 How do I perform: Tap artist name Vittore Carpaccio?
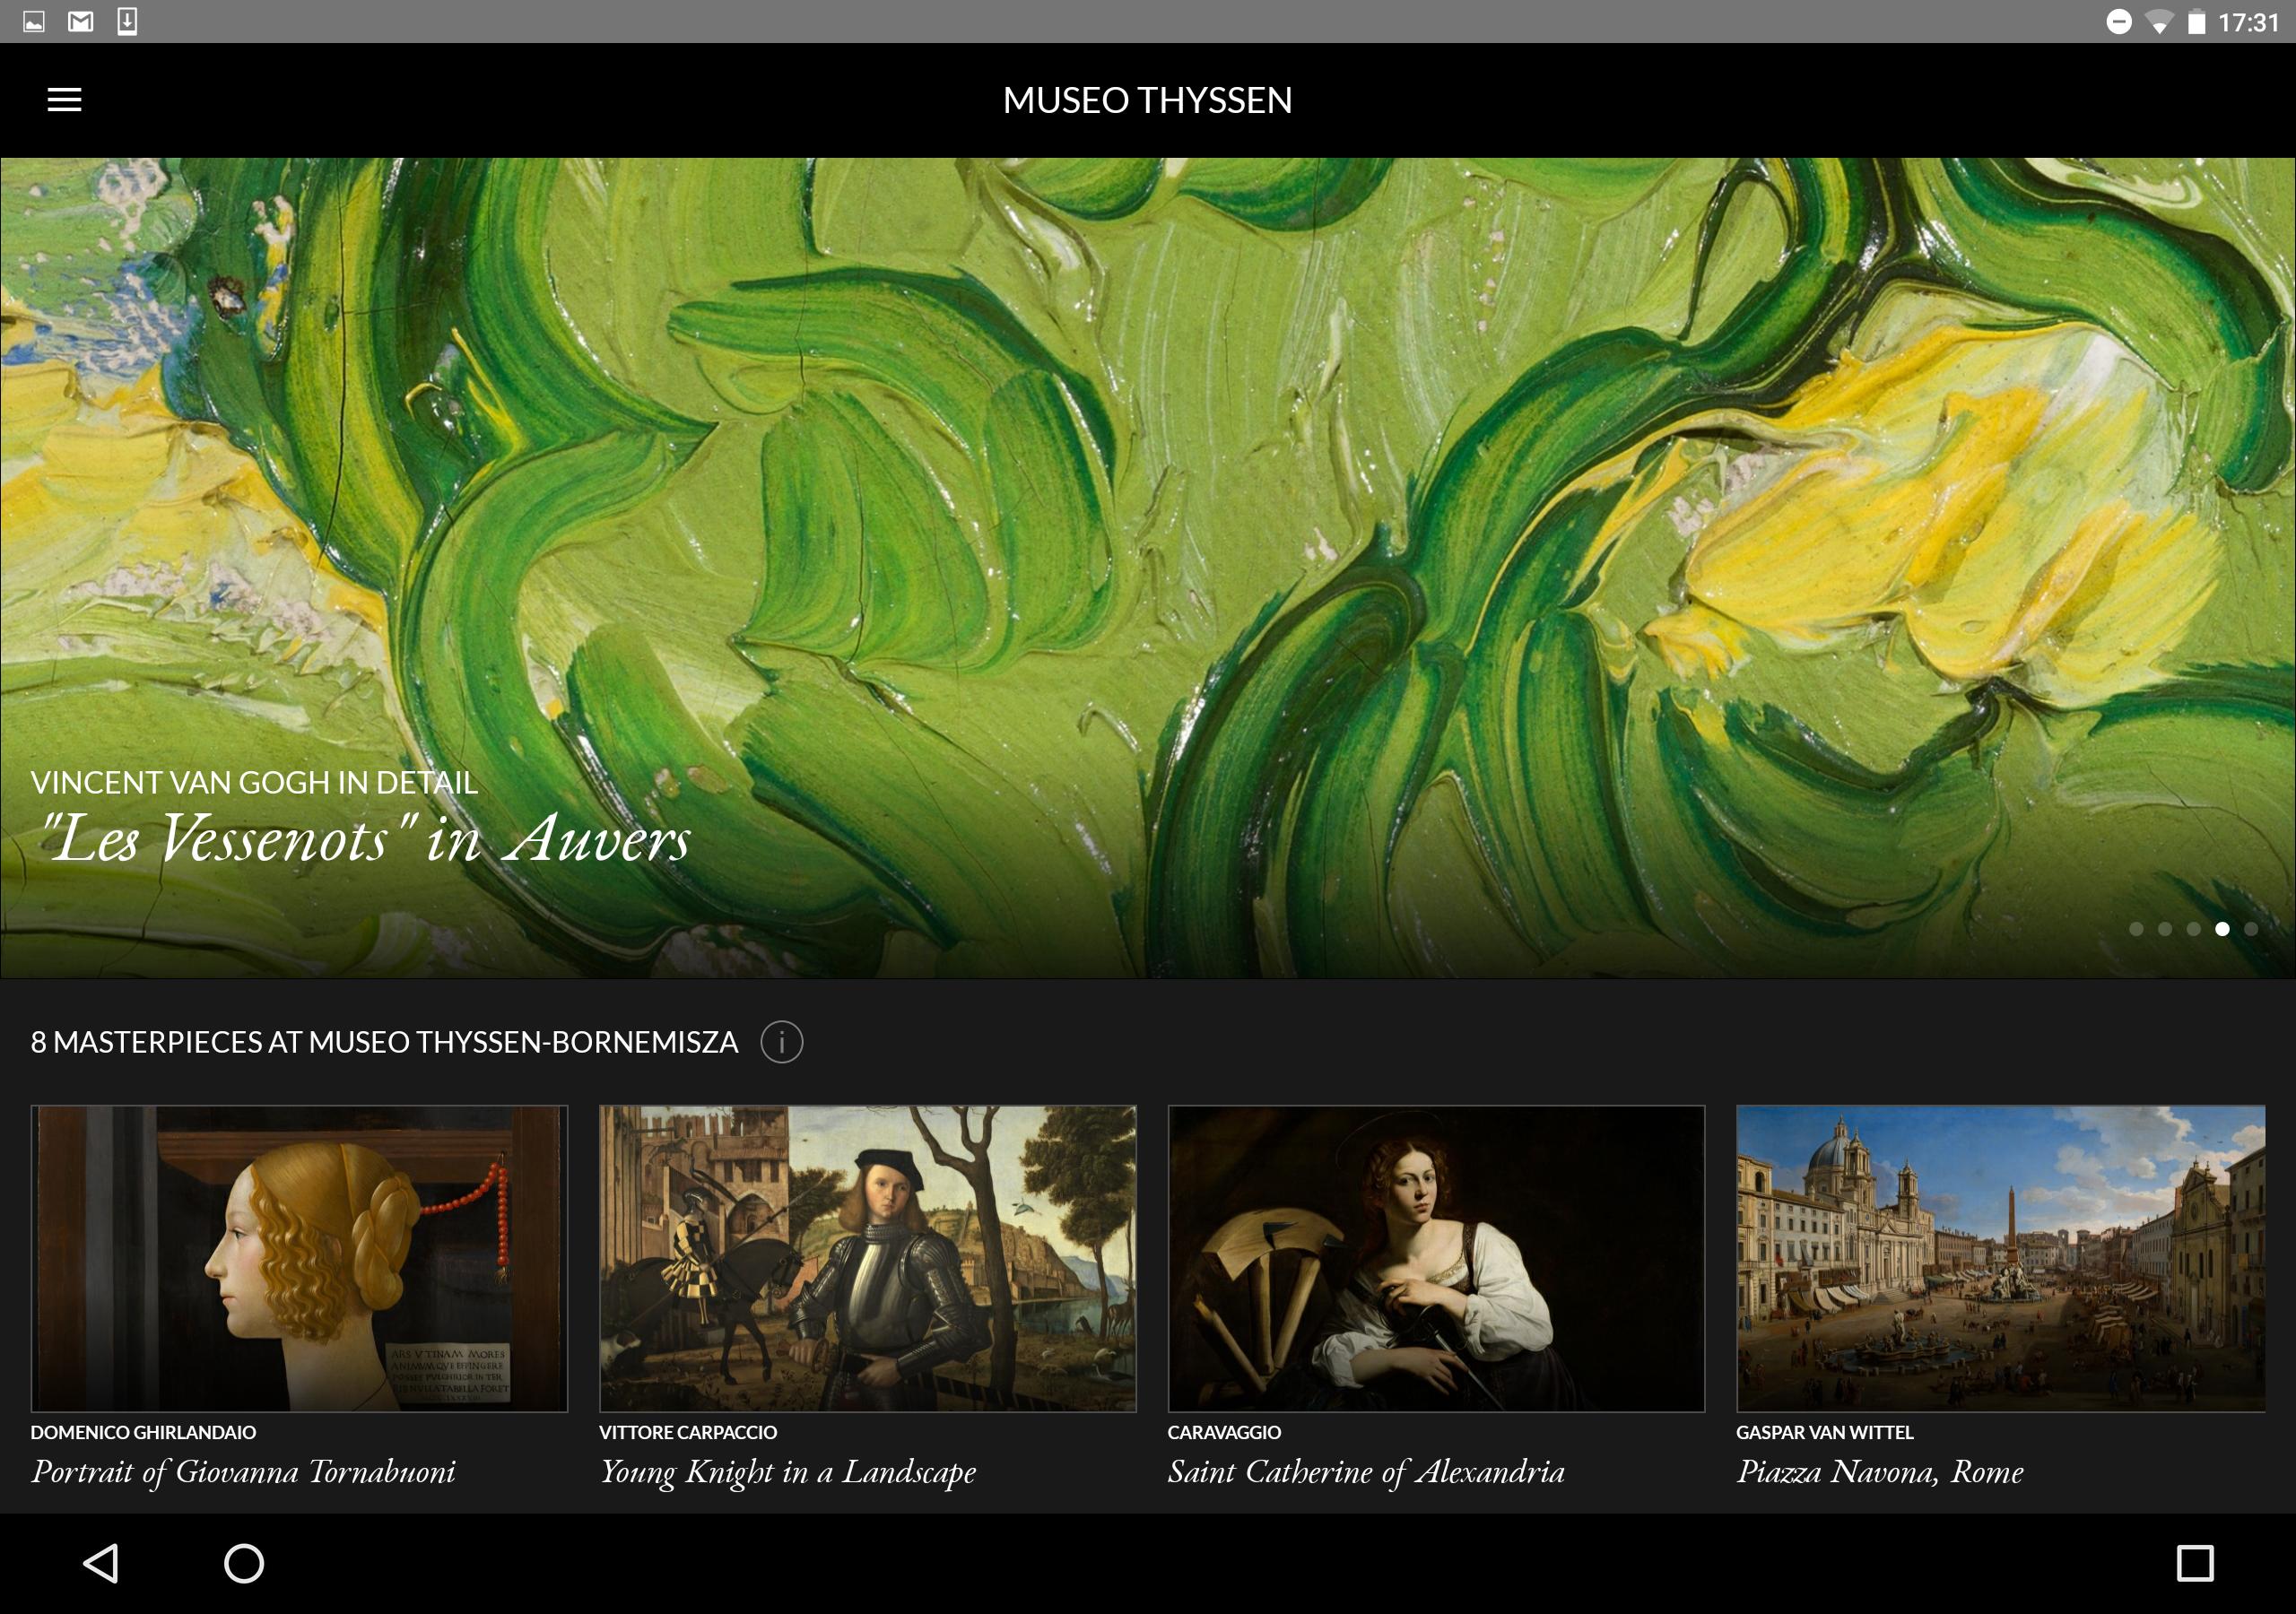click(688, 1432)
